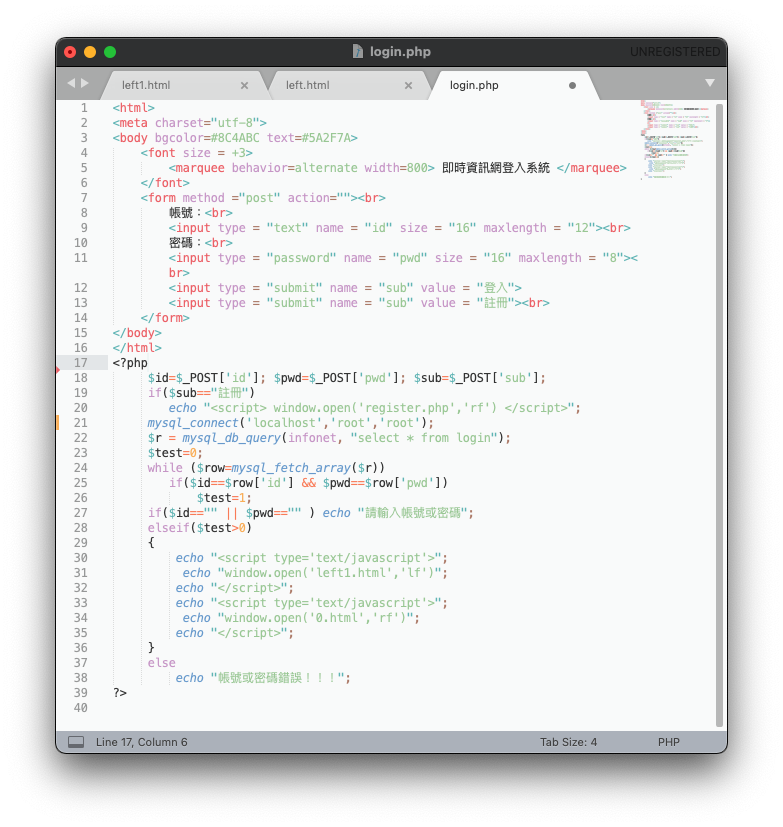
Task: Click bgcolor value #8C4ABC
Action: (x=235, y=138)
